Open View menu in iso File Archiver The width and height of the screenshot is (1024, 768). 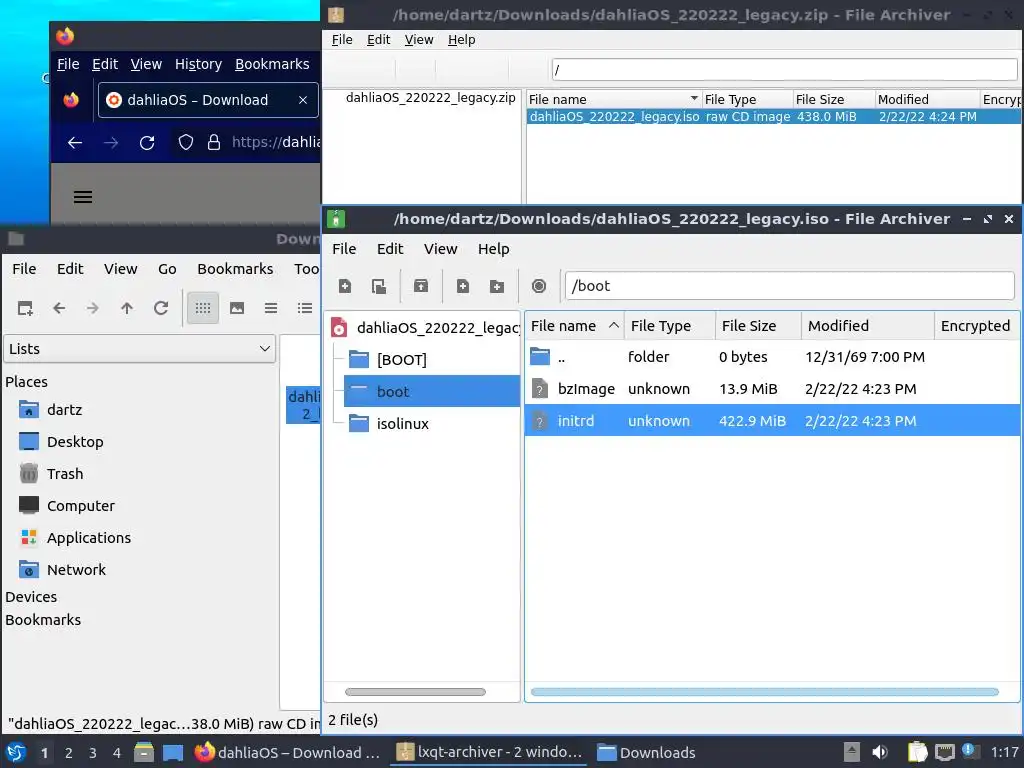(440, 249)
